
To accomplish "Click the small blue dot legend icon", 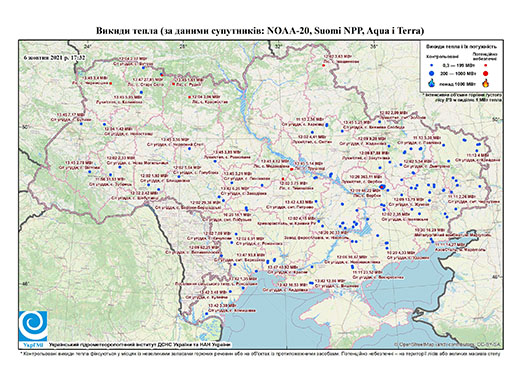I will 432,66.
